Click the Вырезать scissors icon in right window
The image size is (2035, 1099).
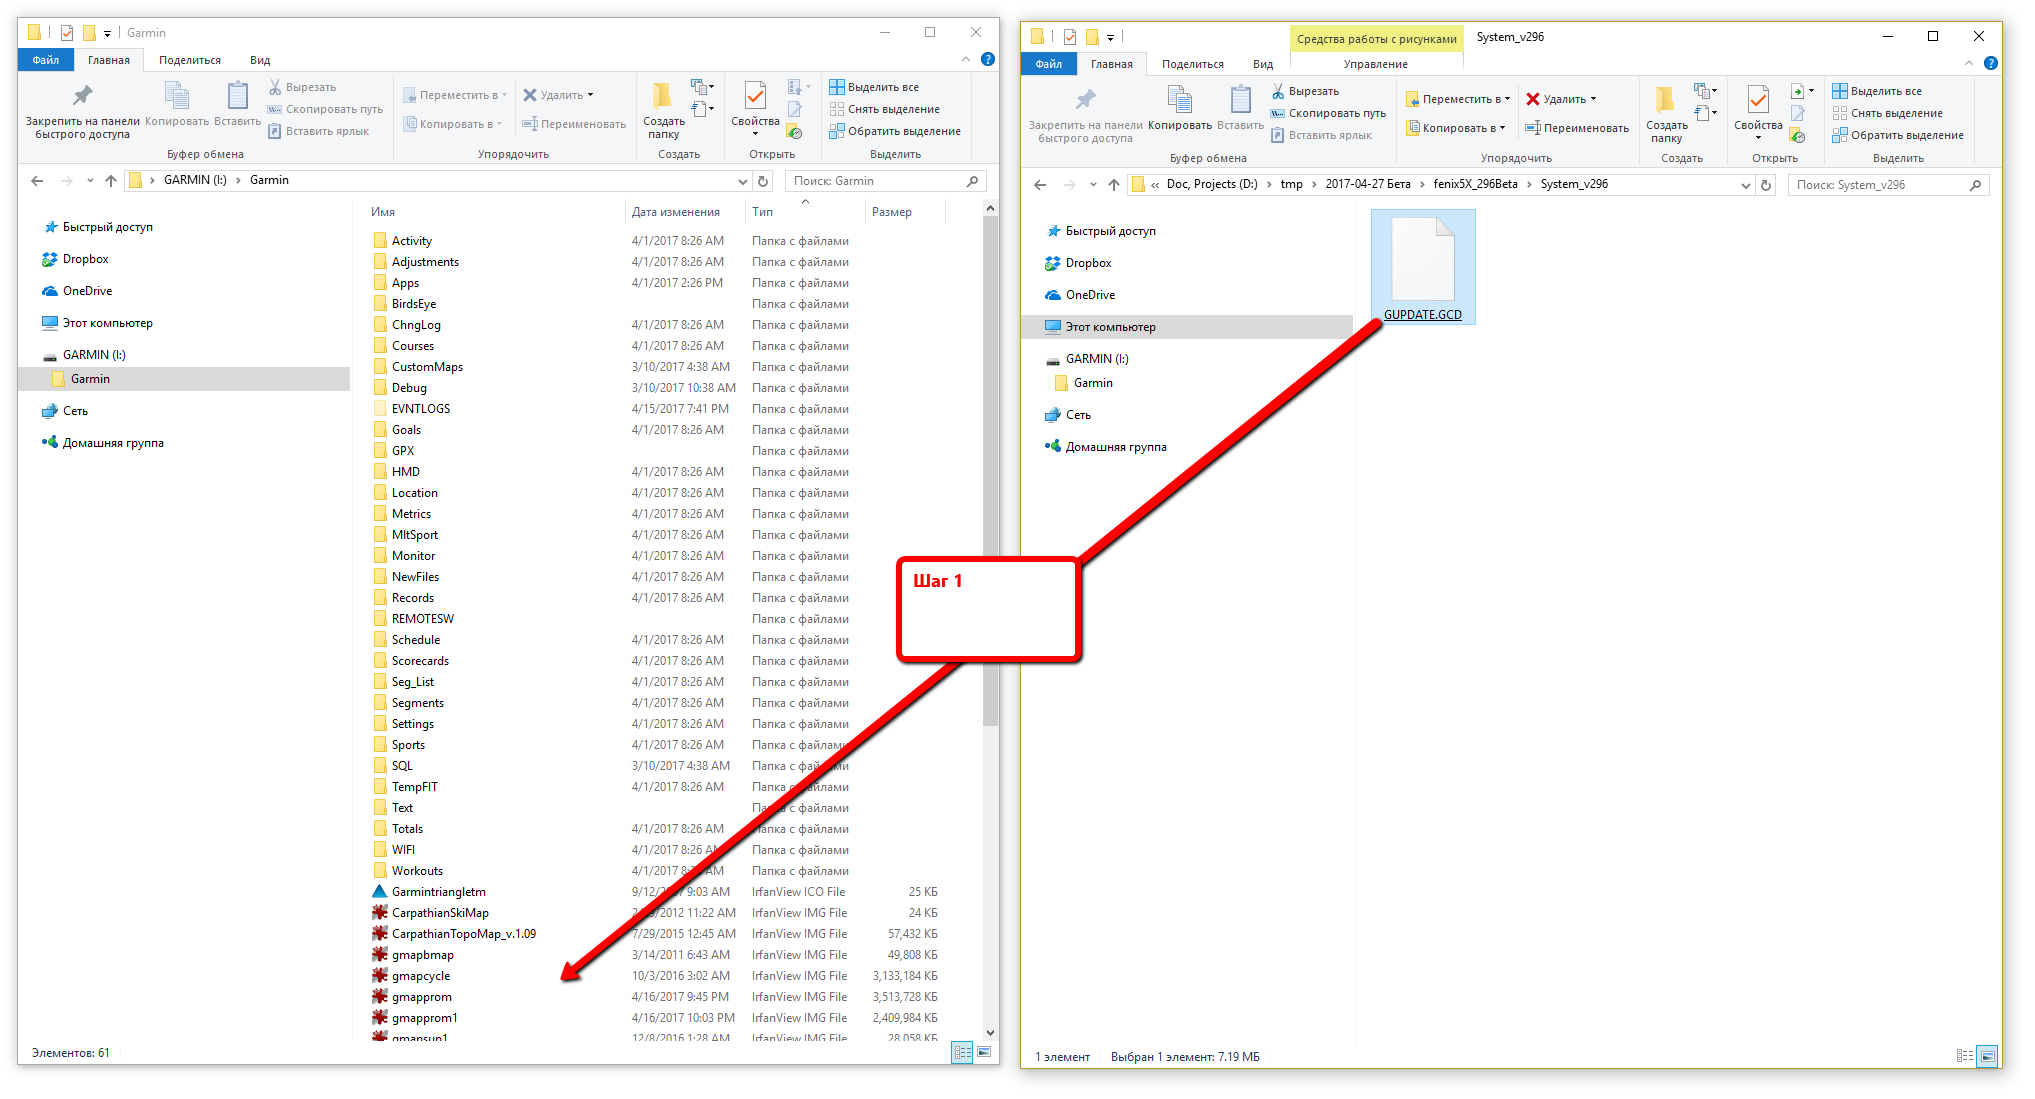(x=1278, y=91)
